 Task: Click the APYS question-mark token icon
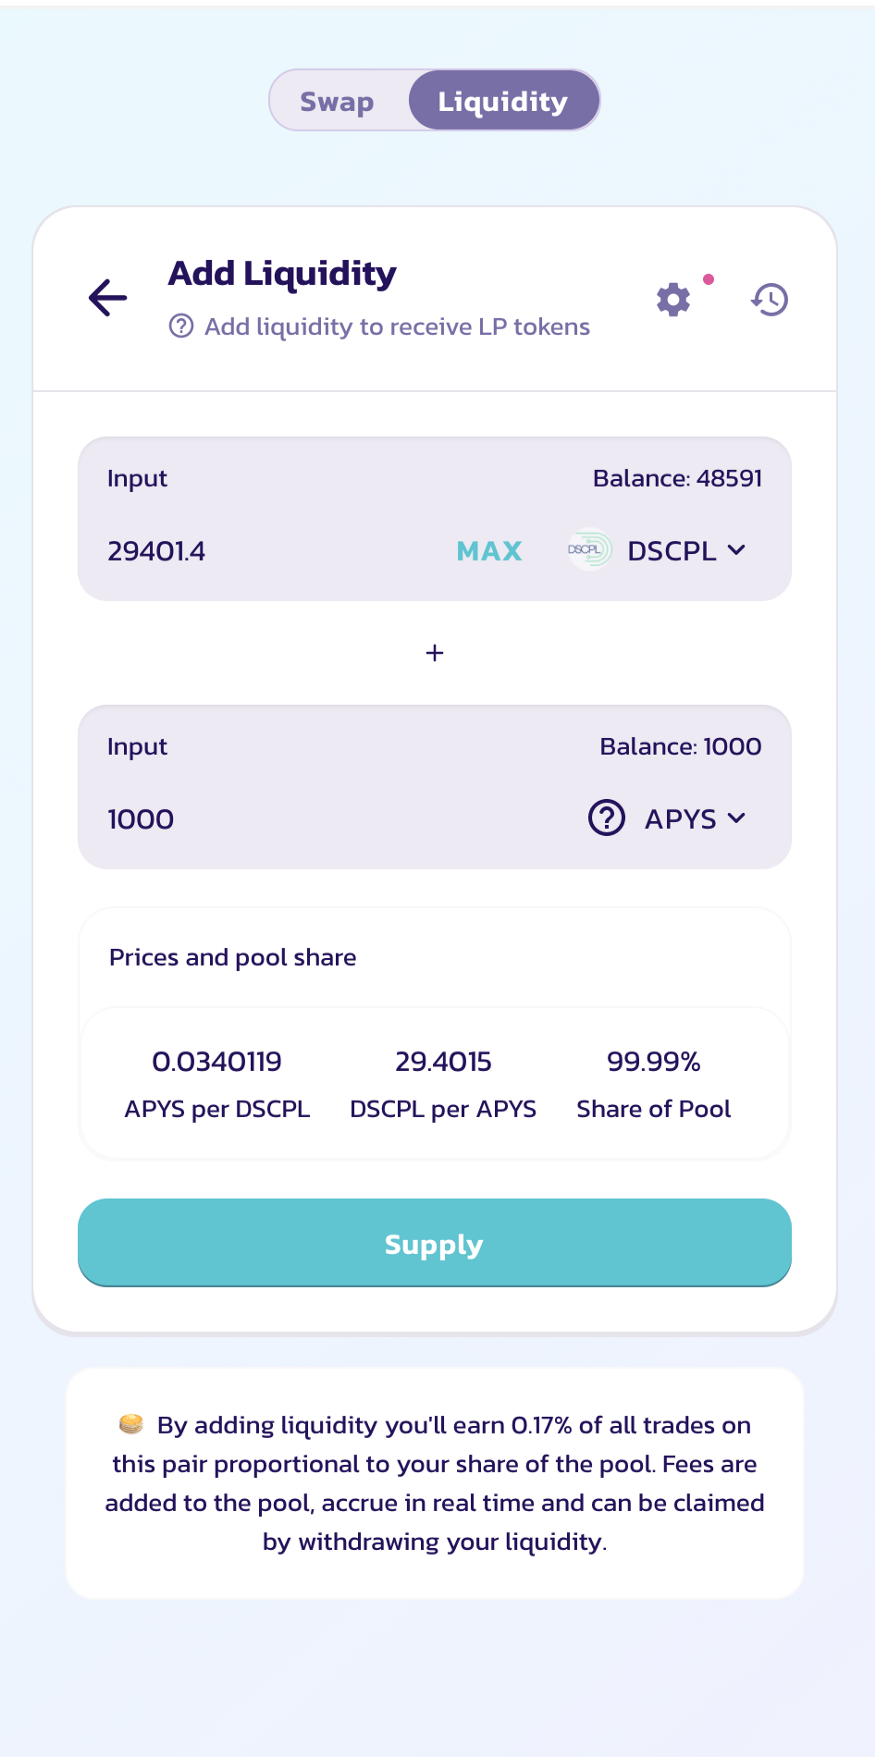click(x=606, y=818)
